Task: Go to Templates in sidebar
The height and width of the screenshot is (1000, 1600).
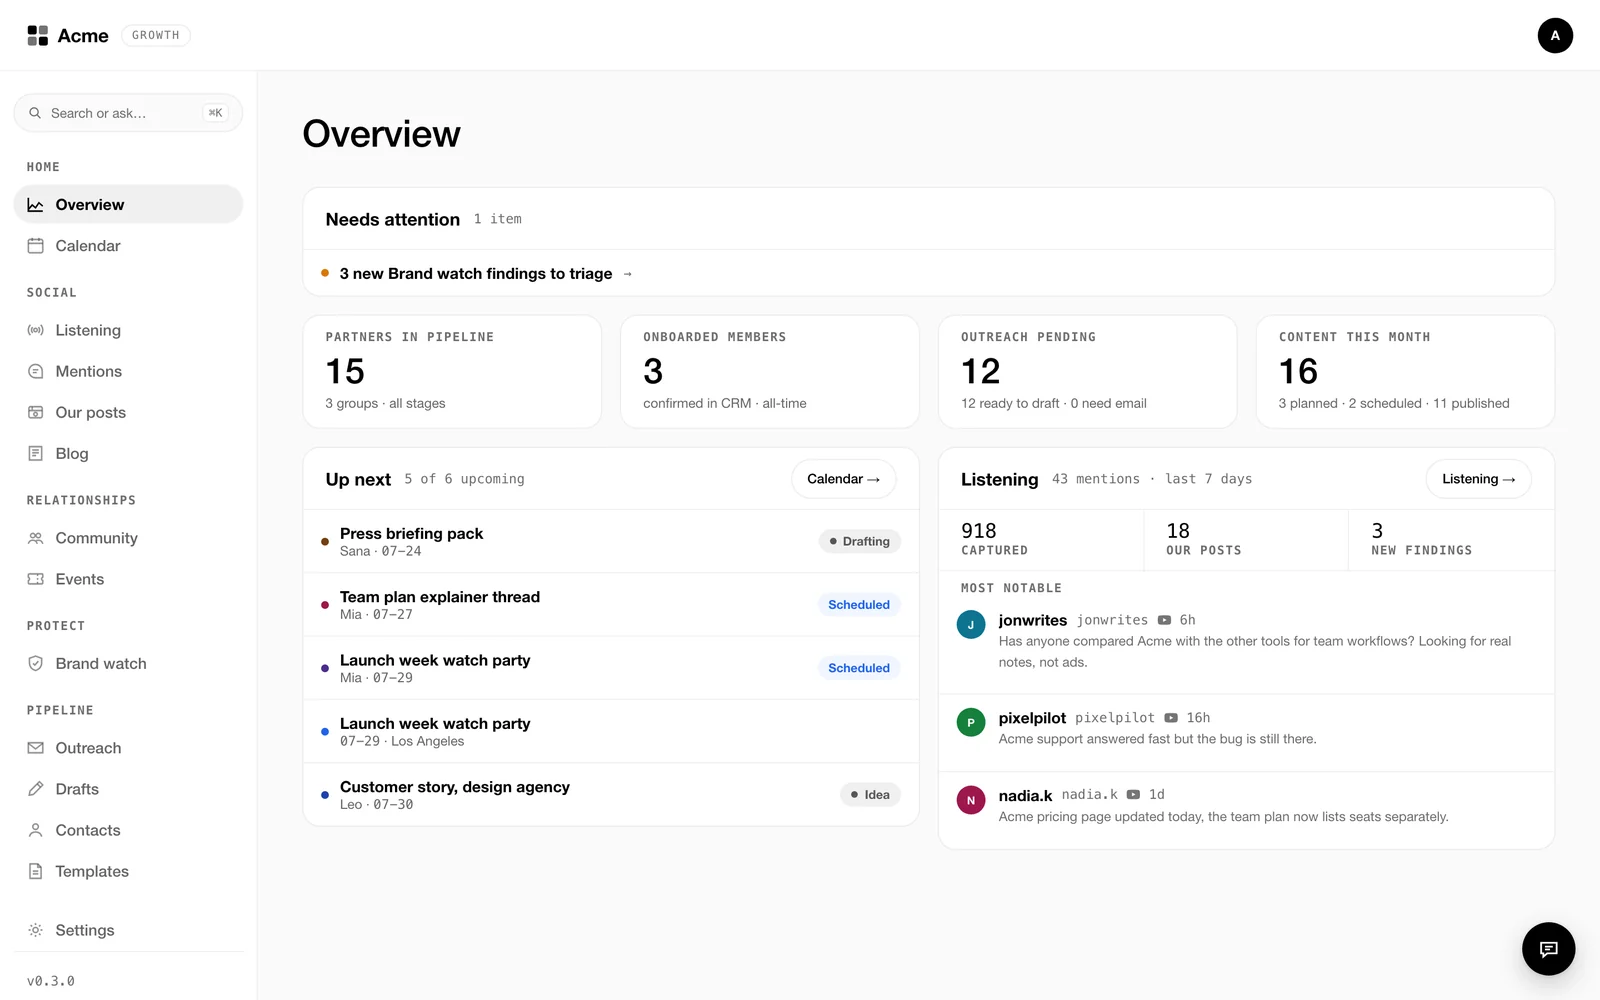Action: [128, 871]
